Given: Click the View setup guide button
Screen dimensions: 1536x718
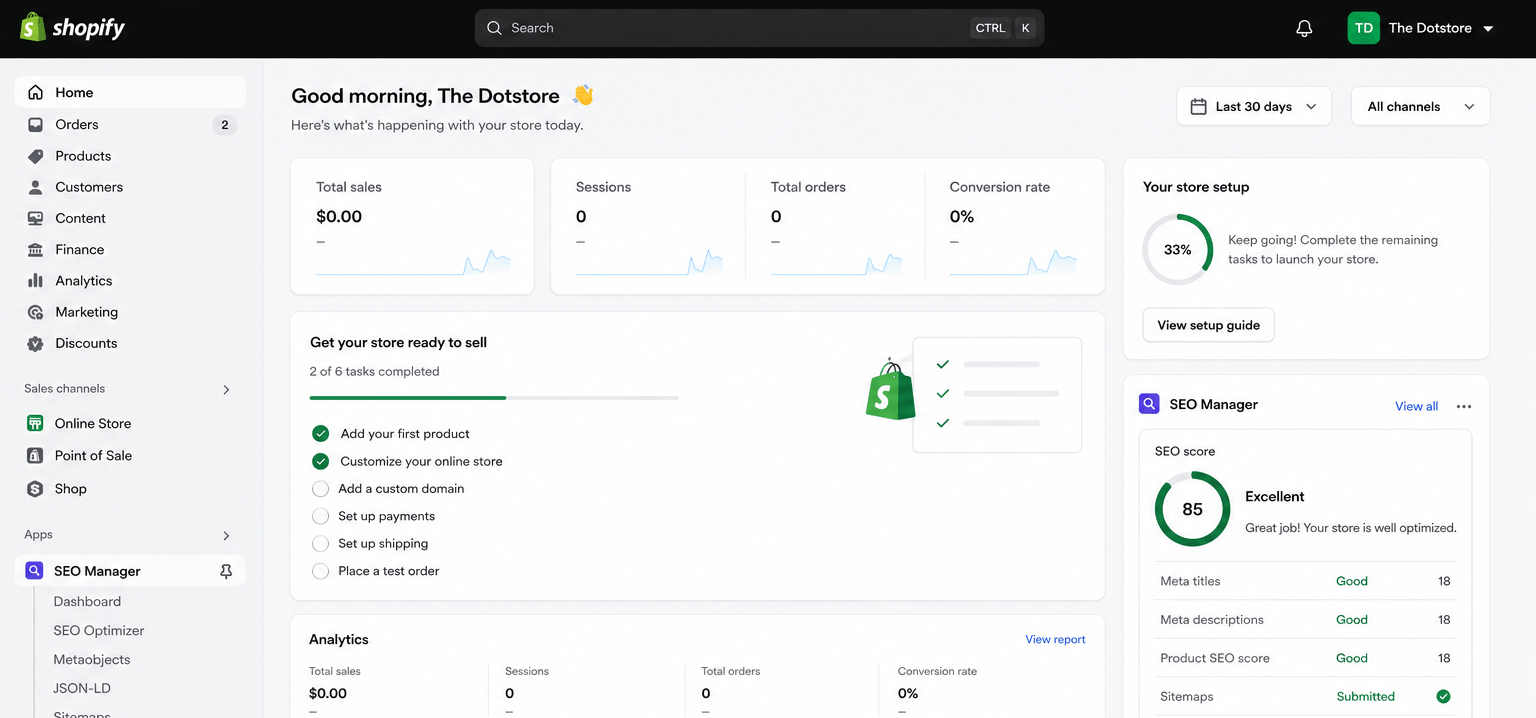Looking at the screenshot, I should pyautogui.click(x=1208, y=325).
